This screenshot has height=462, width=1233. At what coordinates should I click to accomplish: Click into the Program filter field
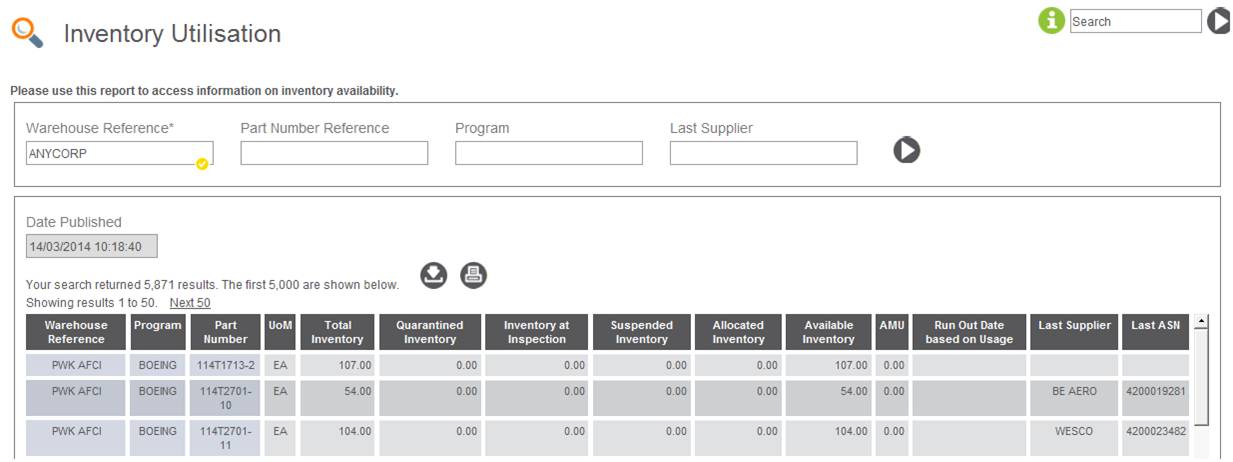coord(549,153)
